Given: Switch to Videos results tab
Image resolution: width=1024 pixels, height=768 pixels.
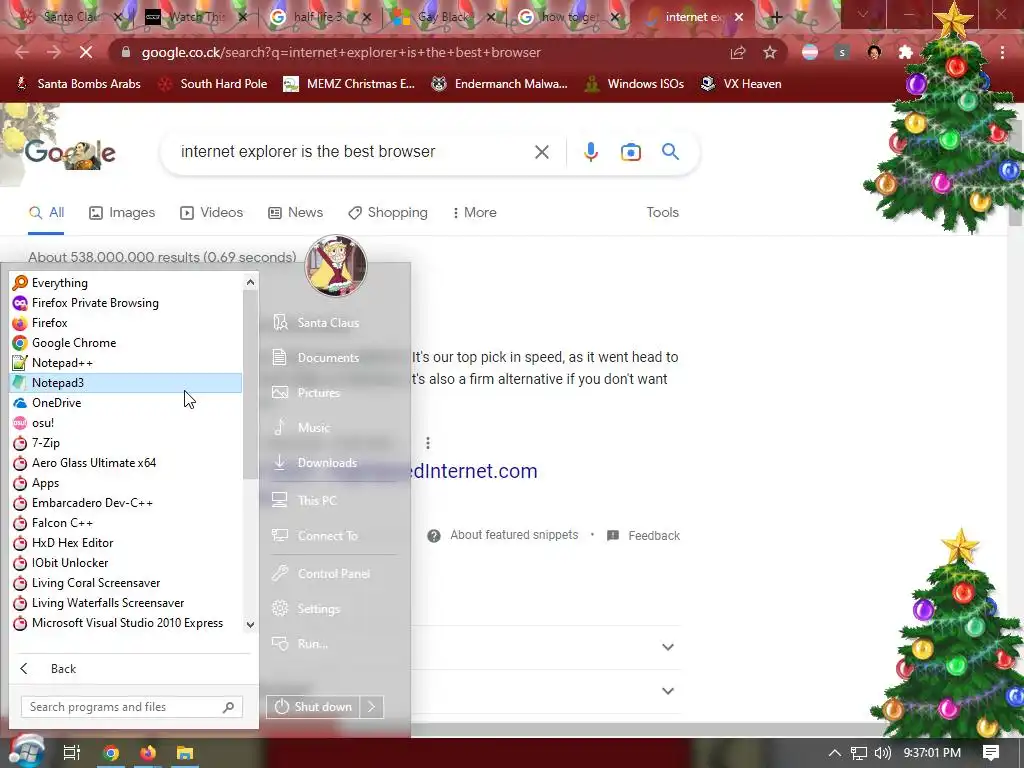Looking at the screenshot, I should click(212, 213).
